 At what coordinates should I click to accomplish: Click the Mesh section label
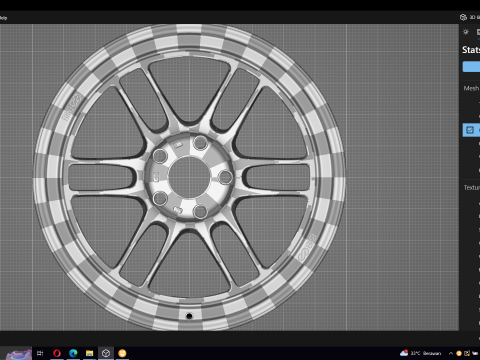coord(471,88)
